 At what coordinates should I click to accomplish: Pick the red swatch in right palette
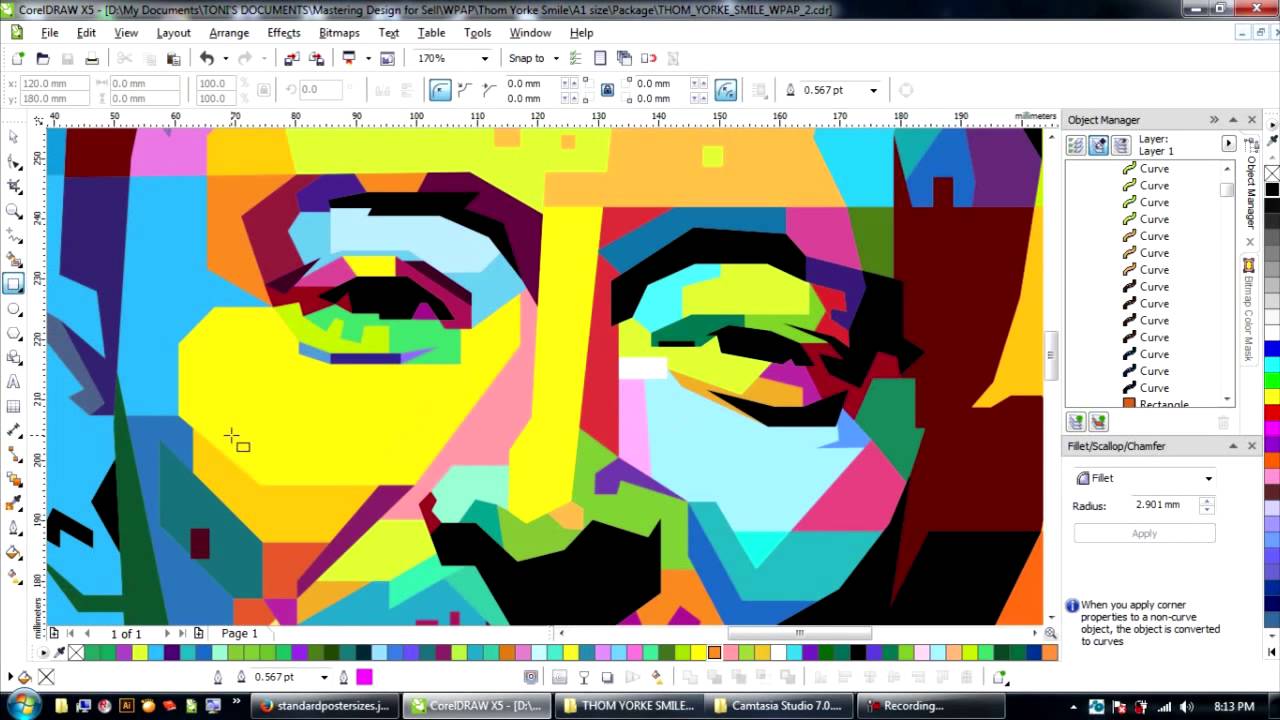(x=1272, y=413)
